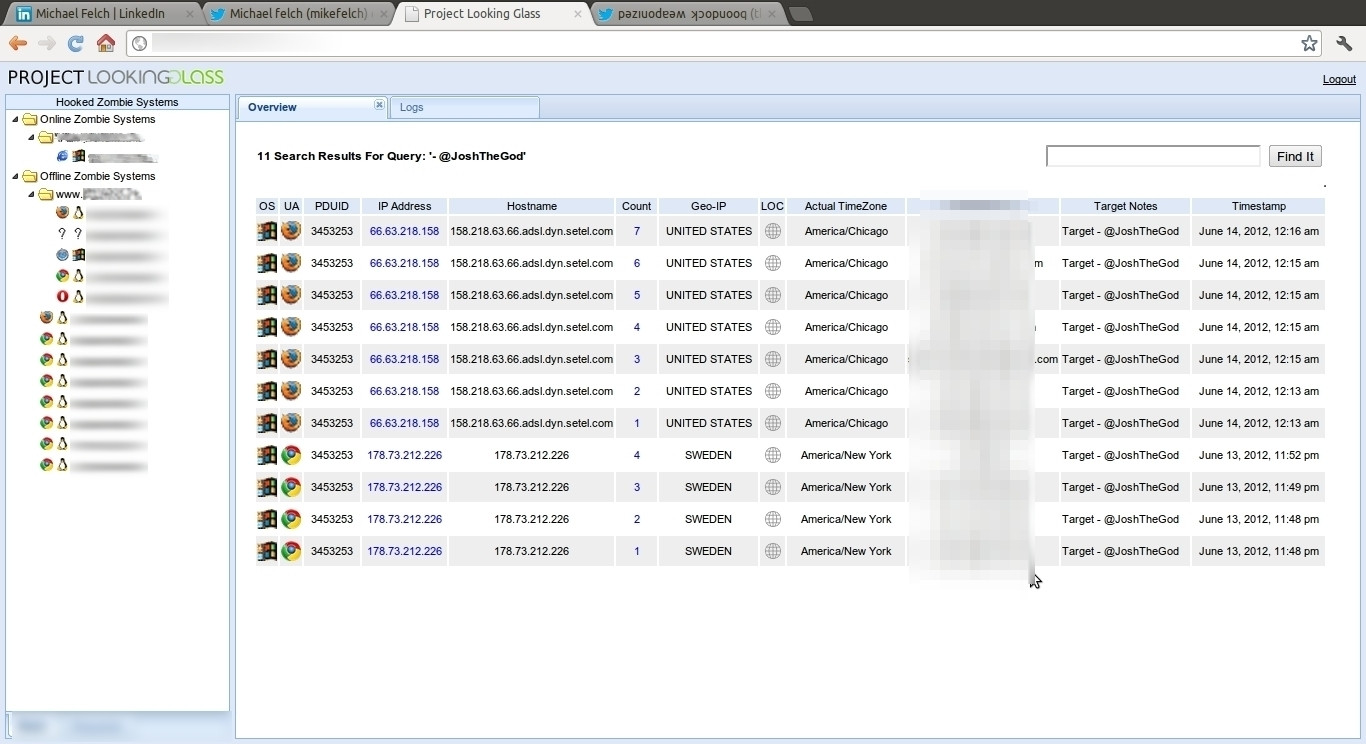Click the search query input field
The image size is (1366, 744).
point(1152,156)
